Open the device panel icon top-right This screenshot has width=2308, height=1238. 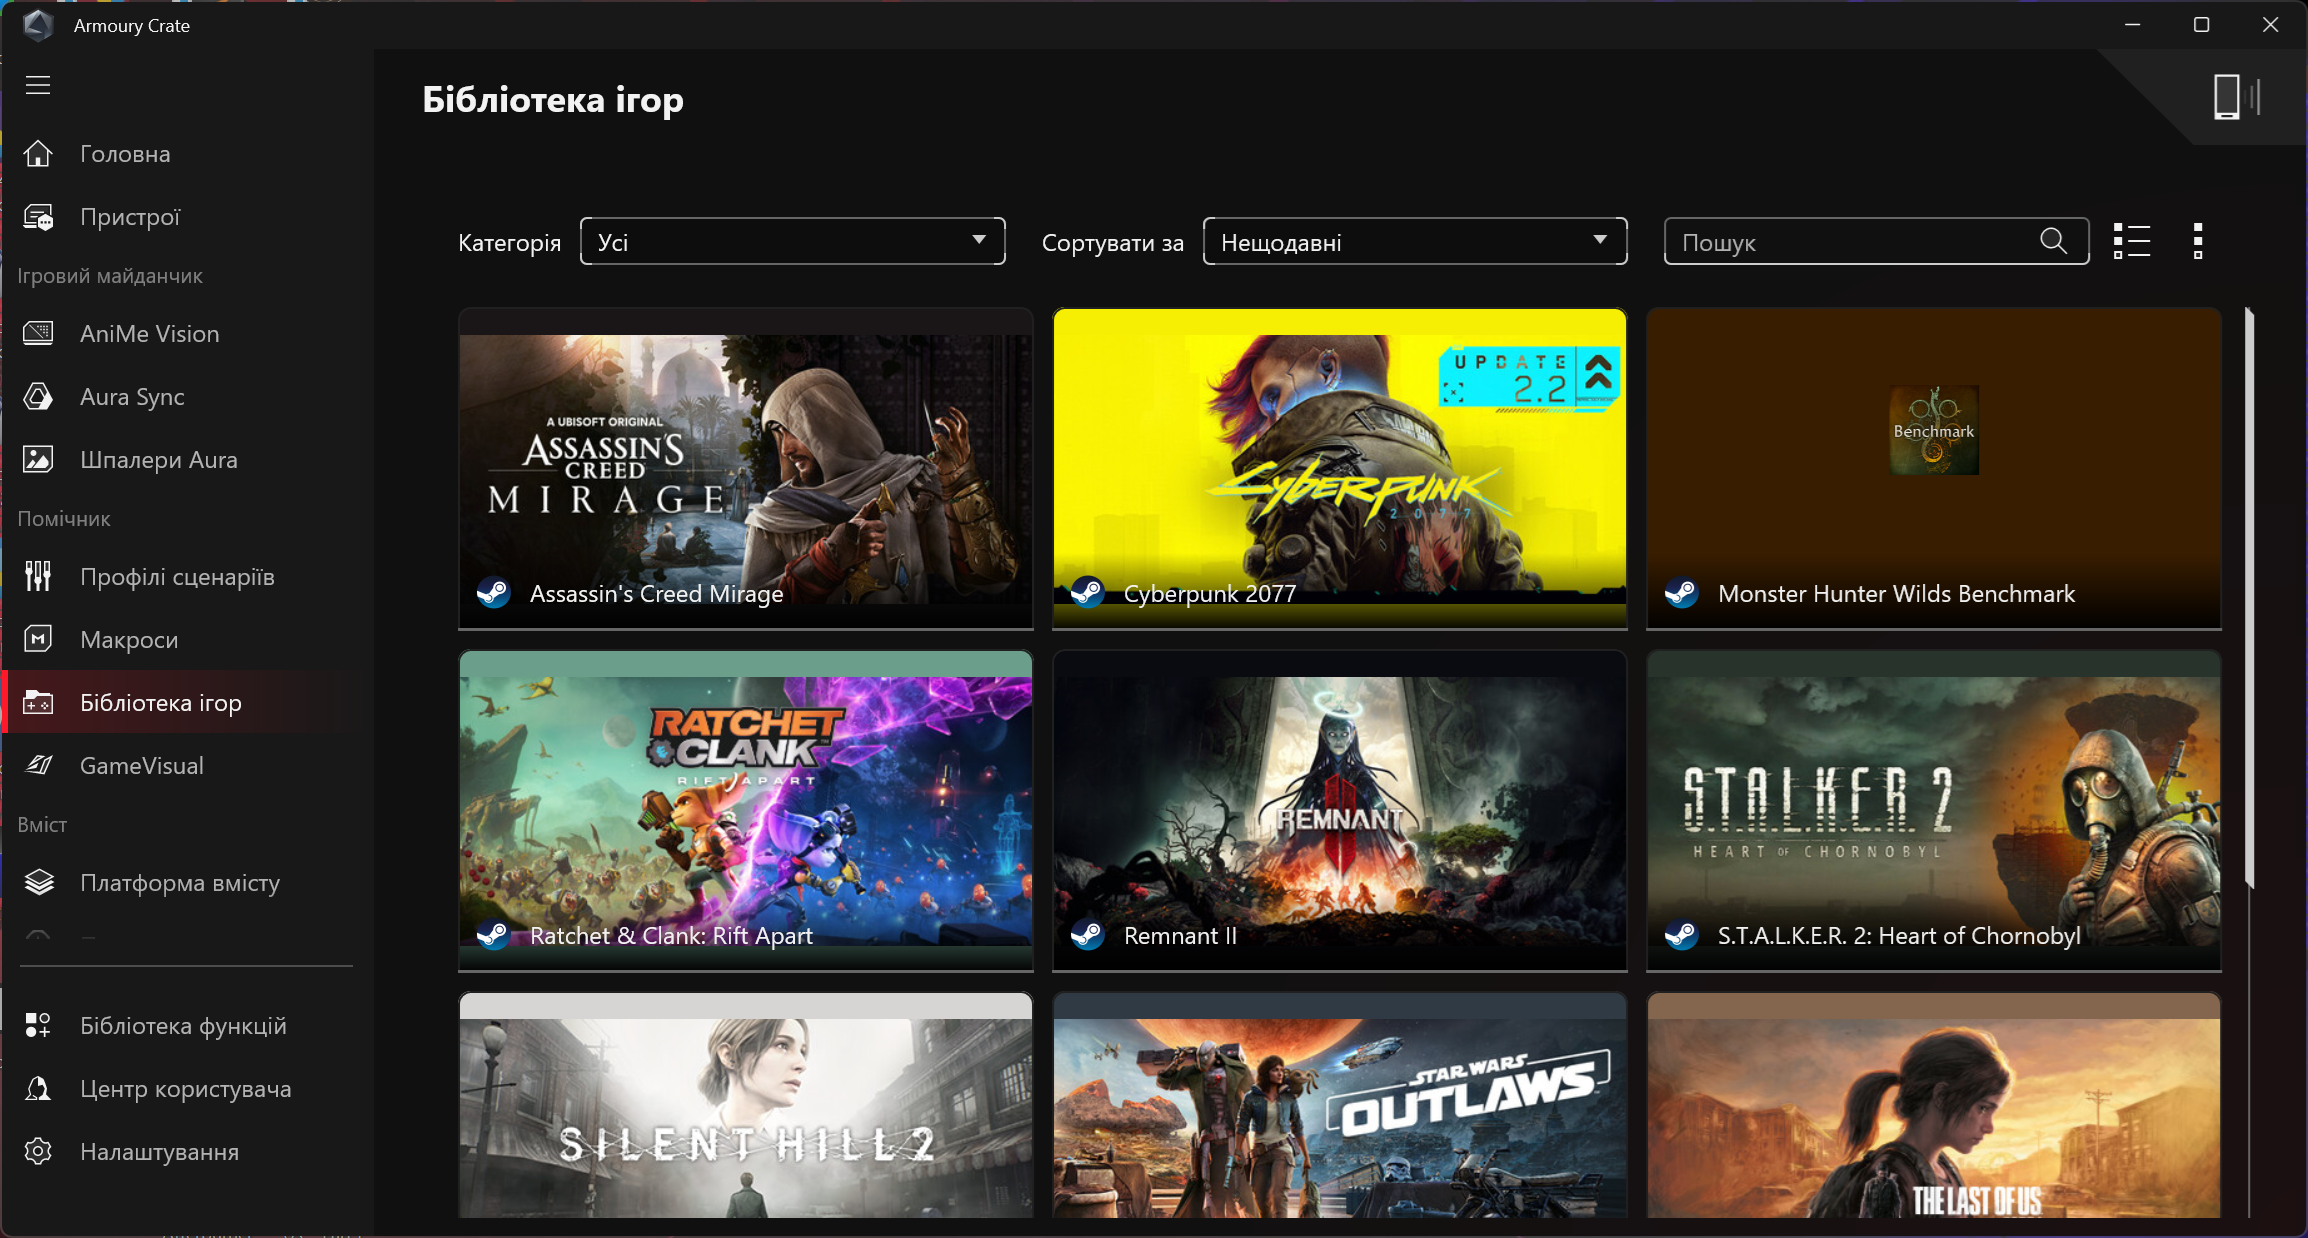(2236, 98)
